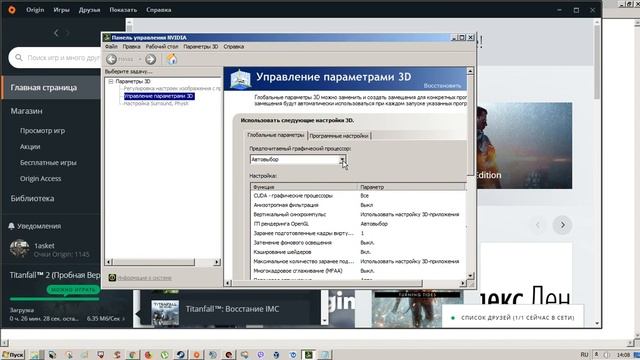
Task: Open the Справка menu in NVIDIA panel
Action: pos(234,47)
